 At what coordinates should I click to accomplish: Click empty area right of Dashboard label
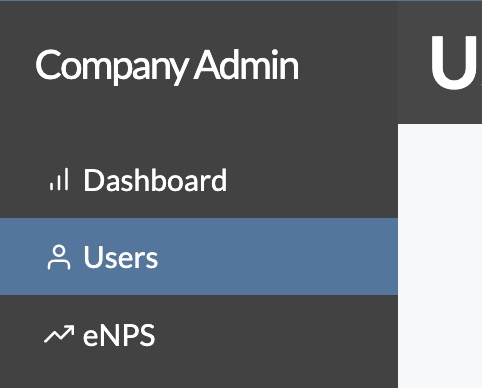pyautogui.click(x=310, y=180)
